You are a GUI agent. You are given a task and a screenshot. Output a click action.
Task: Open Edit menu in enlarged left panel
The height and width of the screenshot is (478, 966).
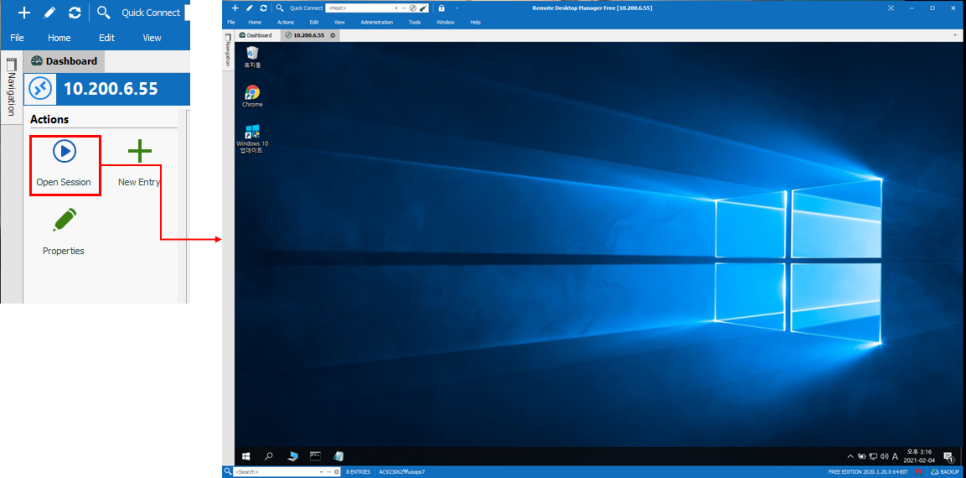point(107,38)
